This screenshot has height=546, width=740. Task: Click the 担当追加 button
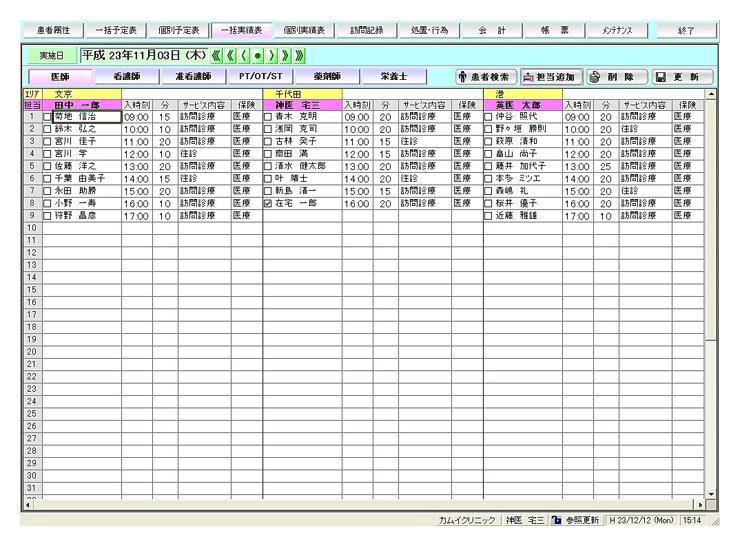tap(552, 76)
